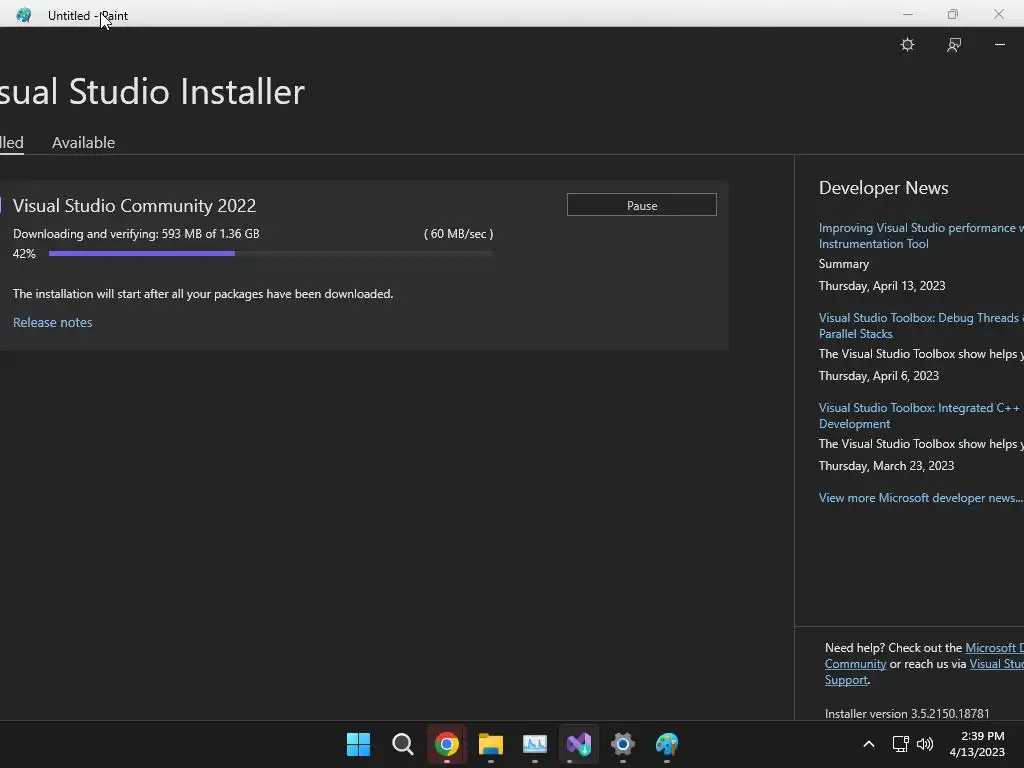Open Debug Threads Parallel Stacks article
Image resolution: width=1024 pixels, height=768 pixels.
[921, 326]
